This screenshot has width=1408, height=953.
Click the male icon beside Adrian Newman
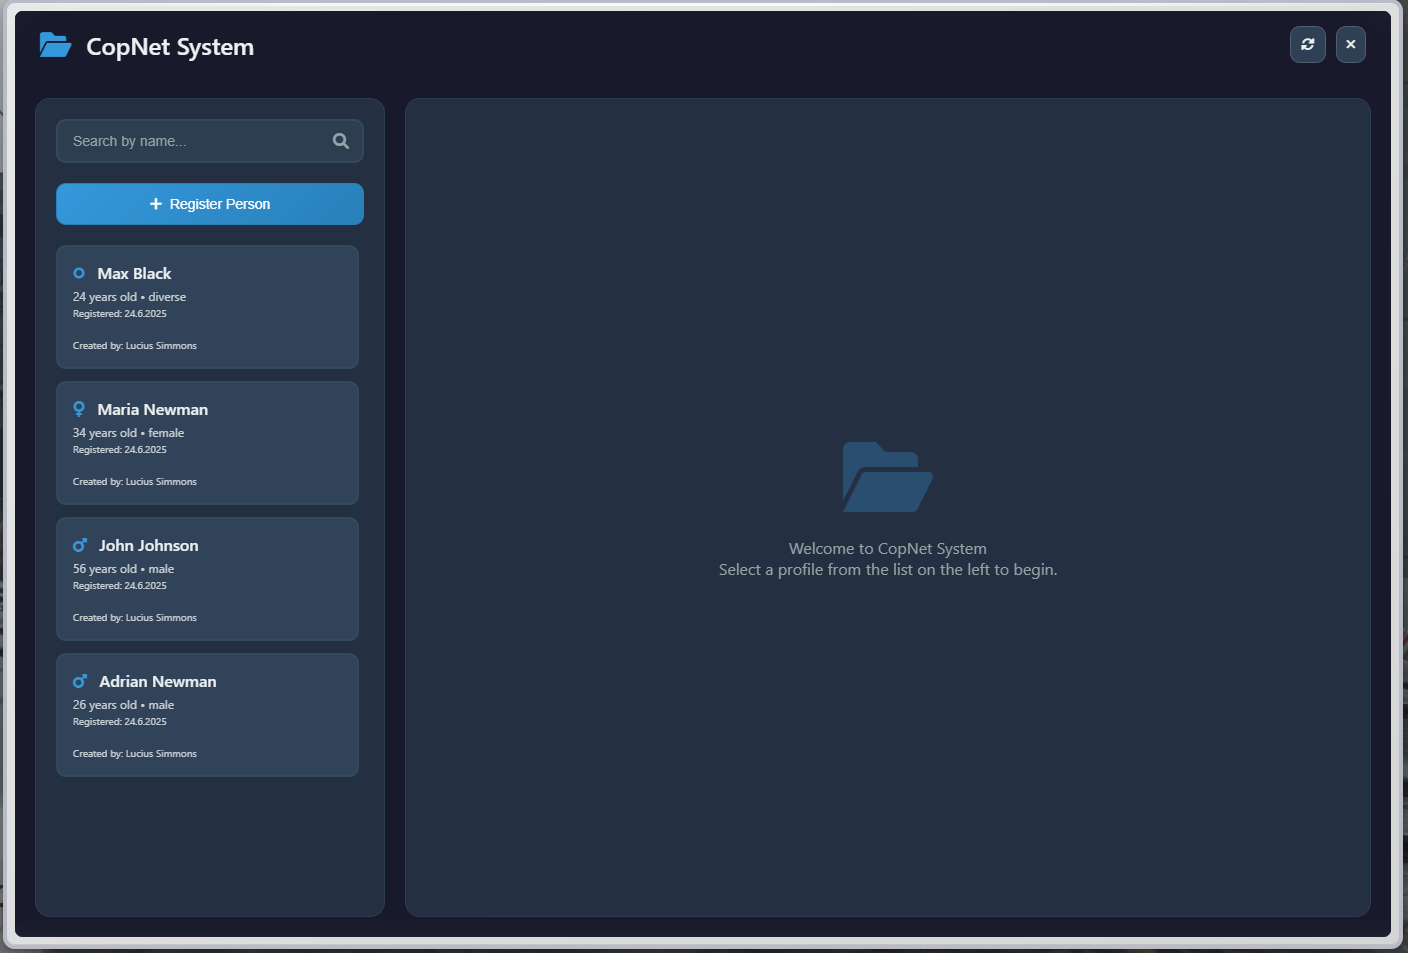tap(80, 681)
